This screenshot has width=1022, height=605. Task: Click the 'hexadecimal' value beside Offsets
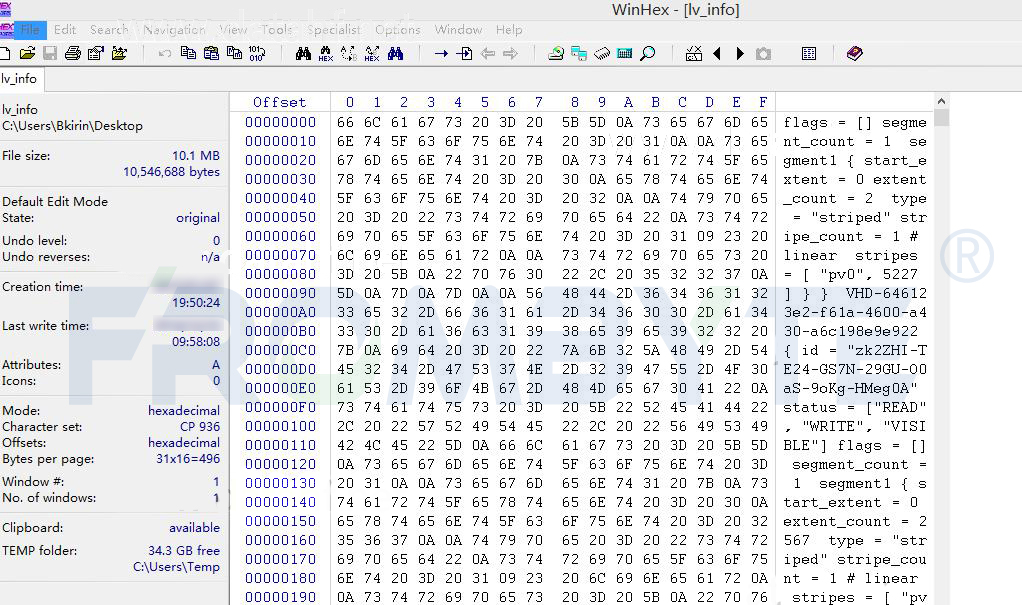(184, 443)
